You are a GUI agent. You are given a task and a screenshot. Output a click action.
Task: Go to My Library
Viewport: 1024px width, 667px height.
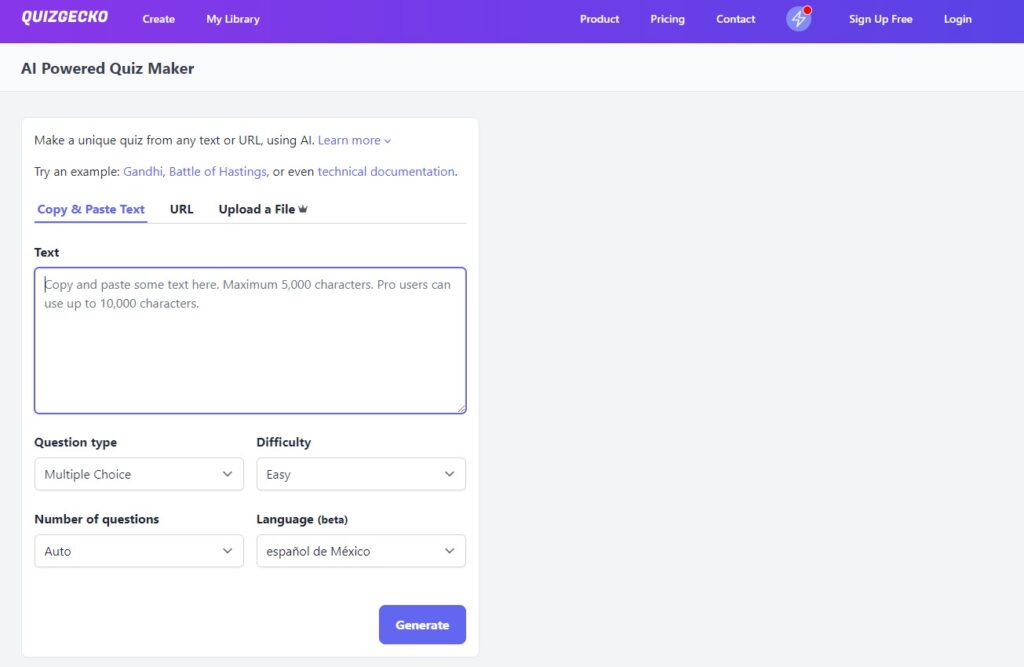coord(233,19)
